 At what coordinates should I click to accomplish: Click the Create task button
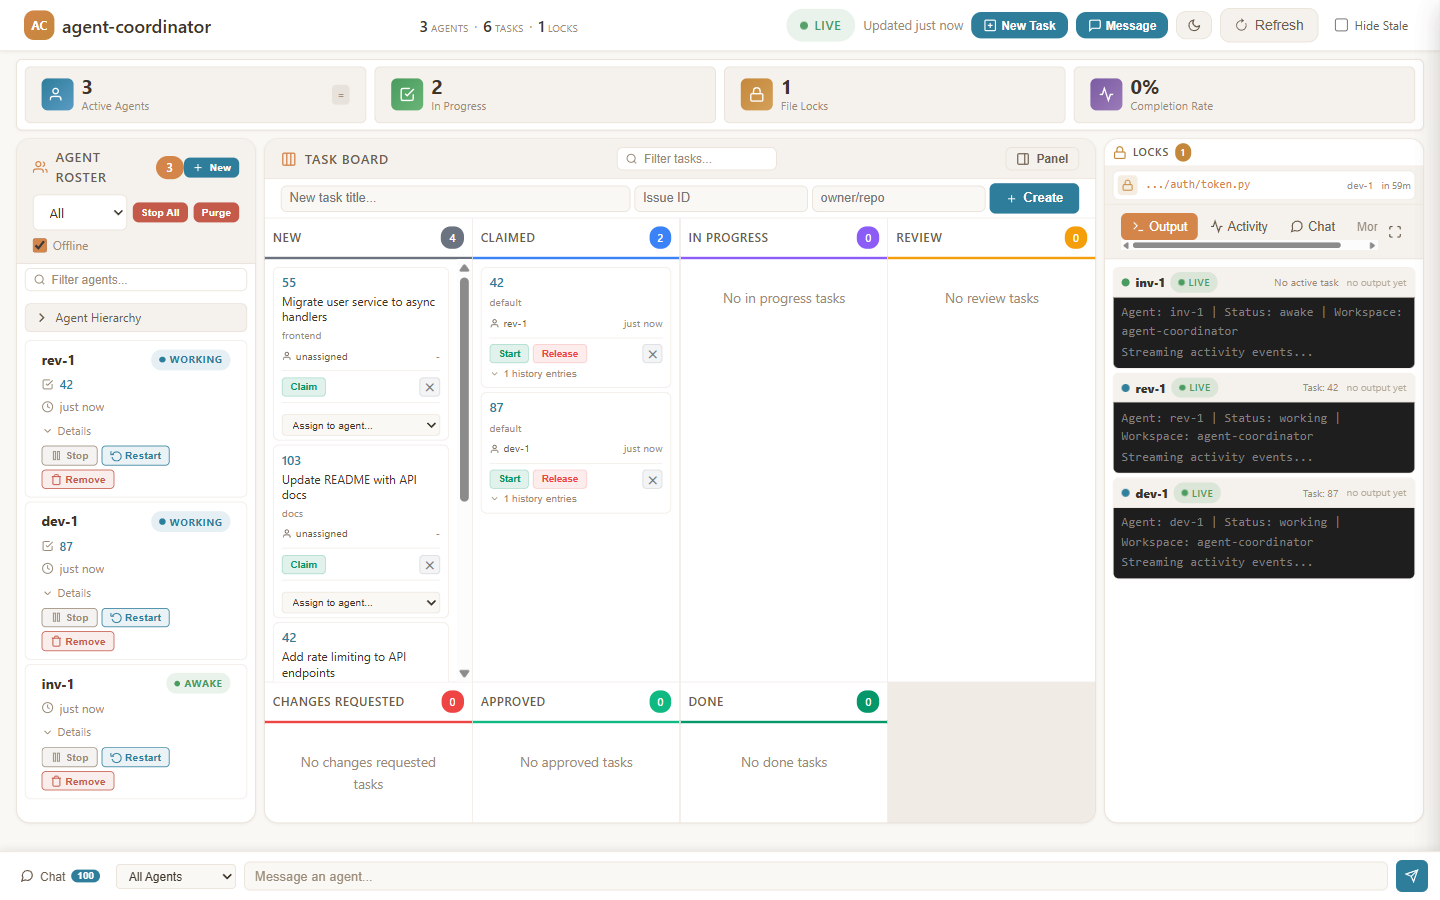[1034, 198]
